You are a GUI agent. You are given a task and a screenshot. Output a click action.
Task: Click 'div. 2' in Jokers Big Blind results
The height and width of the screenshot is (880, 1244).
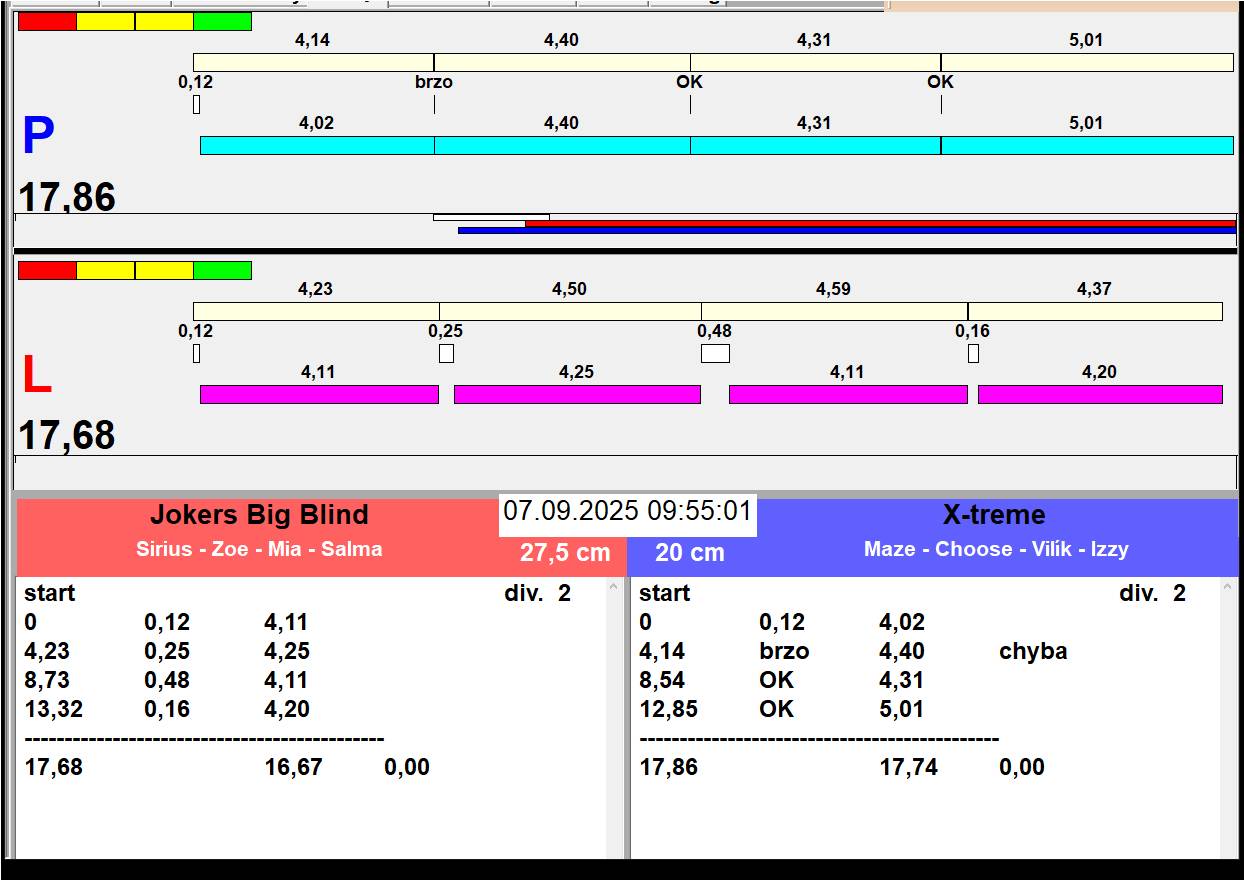click(x=538, y=593)
